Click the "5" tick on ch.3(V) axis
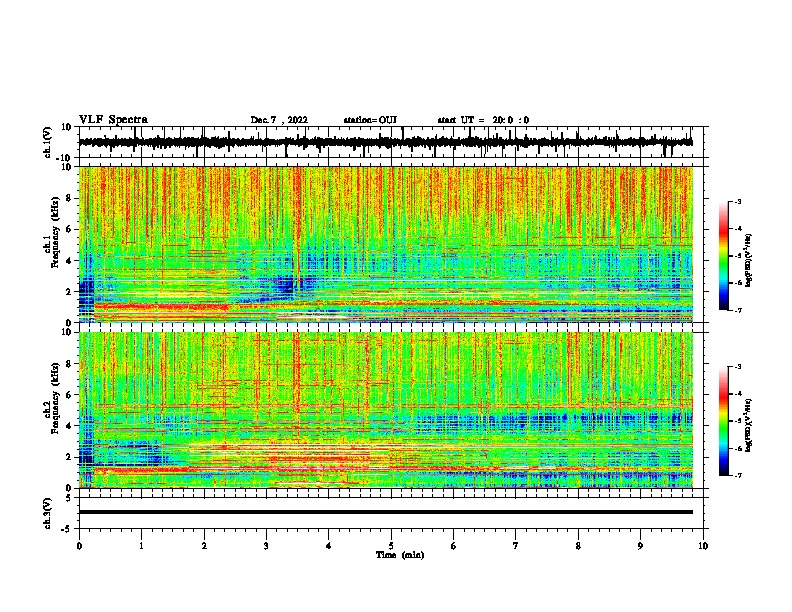The height and width of the screenshot is (612, 792). 69,498
